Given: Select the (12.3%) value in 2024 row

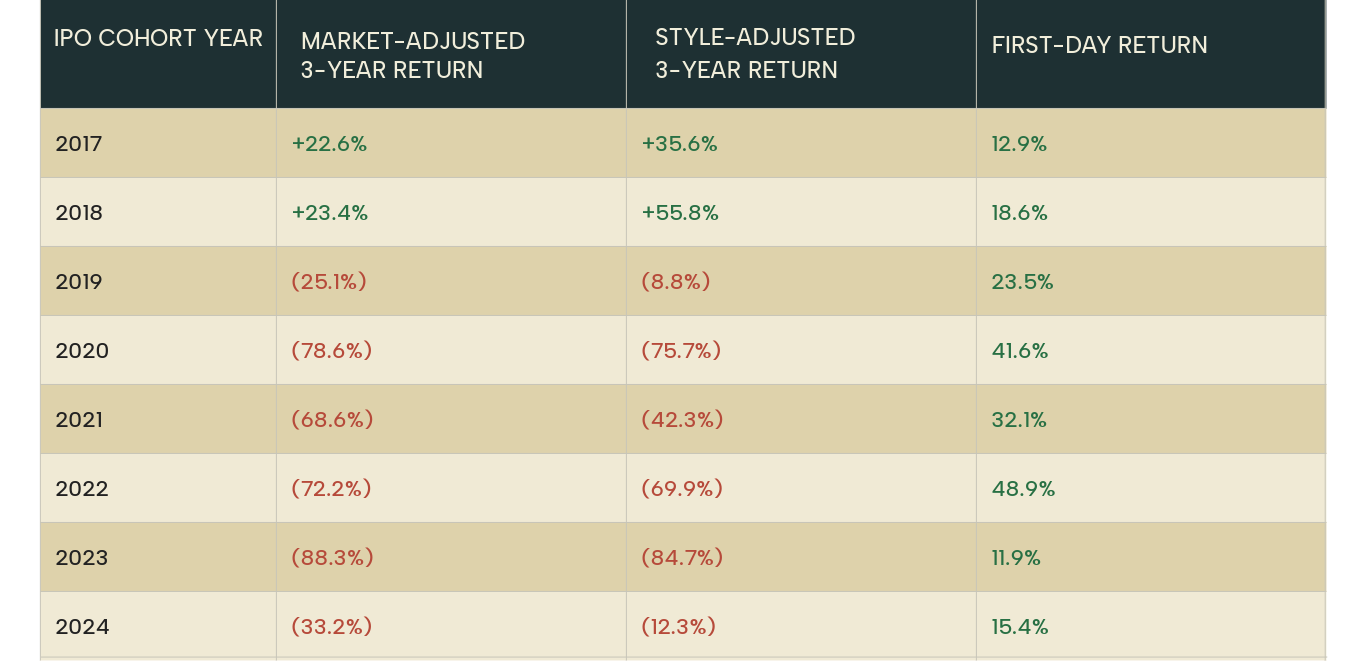Looking at the screenshot, I should [679, 627].
